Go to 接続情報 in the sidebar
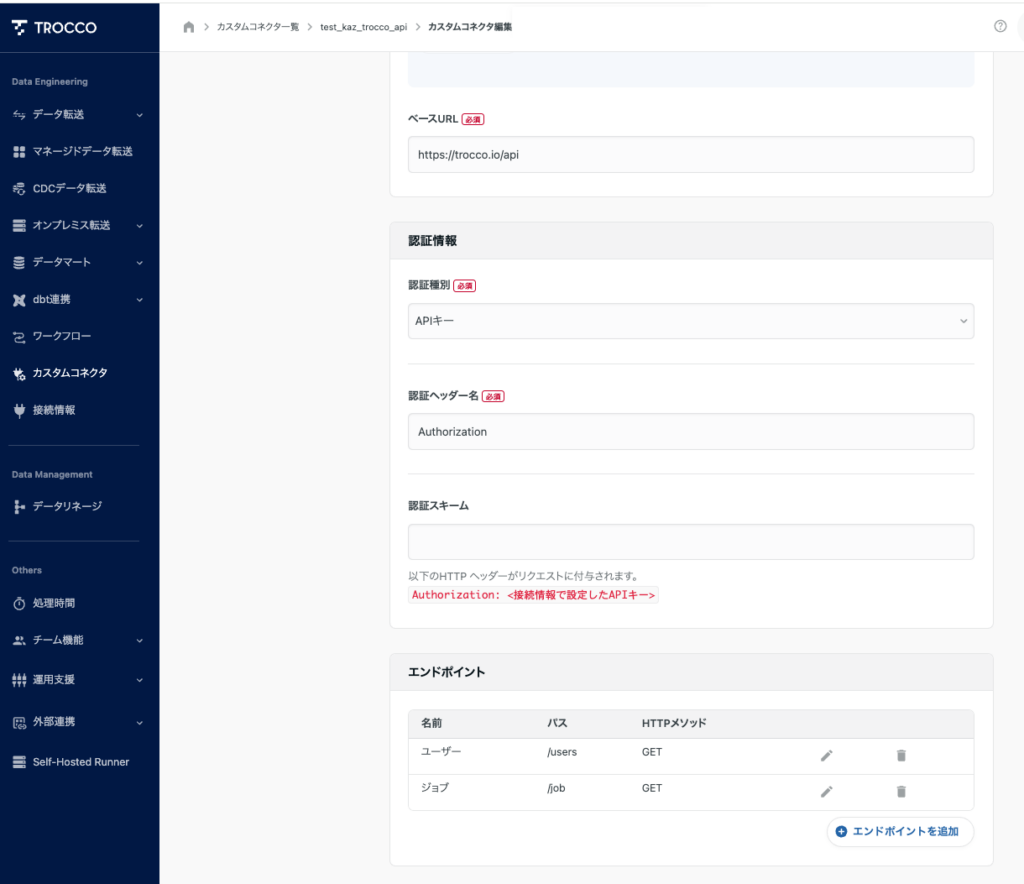The image size is (1024, 884). (53, 410)
